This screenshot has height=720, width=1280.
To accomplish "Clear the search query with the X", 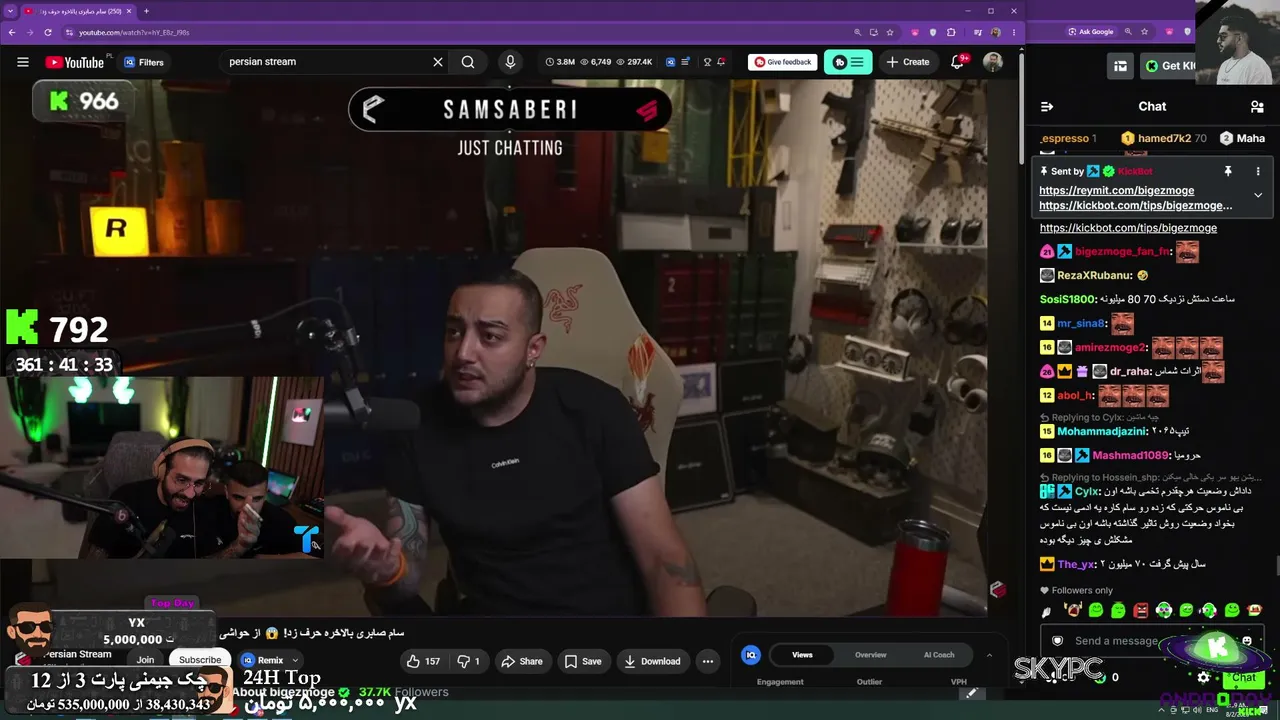I will click(437, 62).
